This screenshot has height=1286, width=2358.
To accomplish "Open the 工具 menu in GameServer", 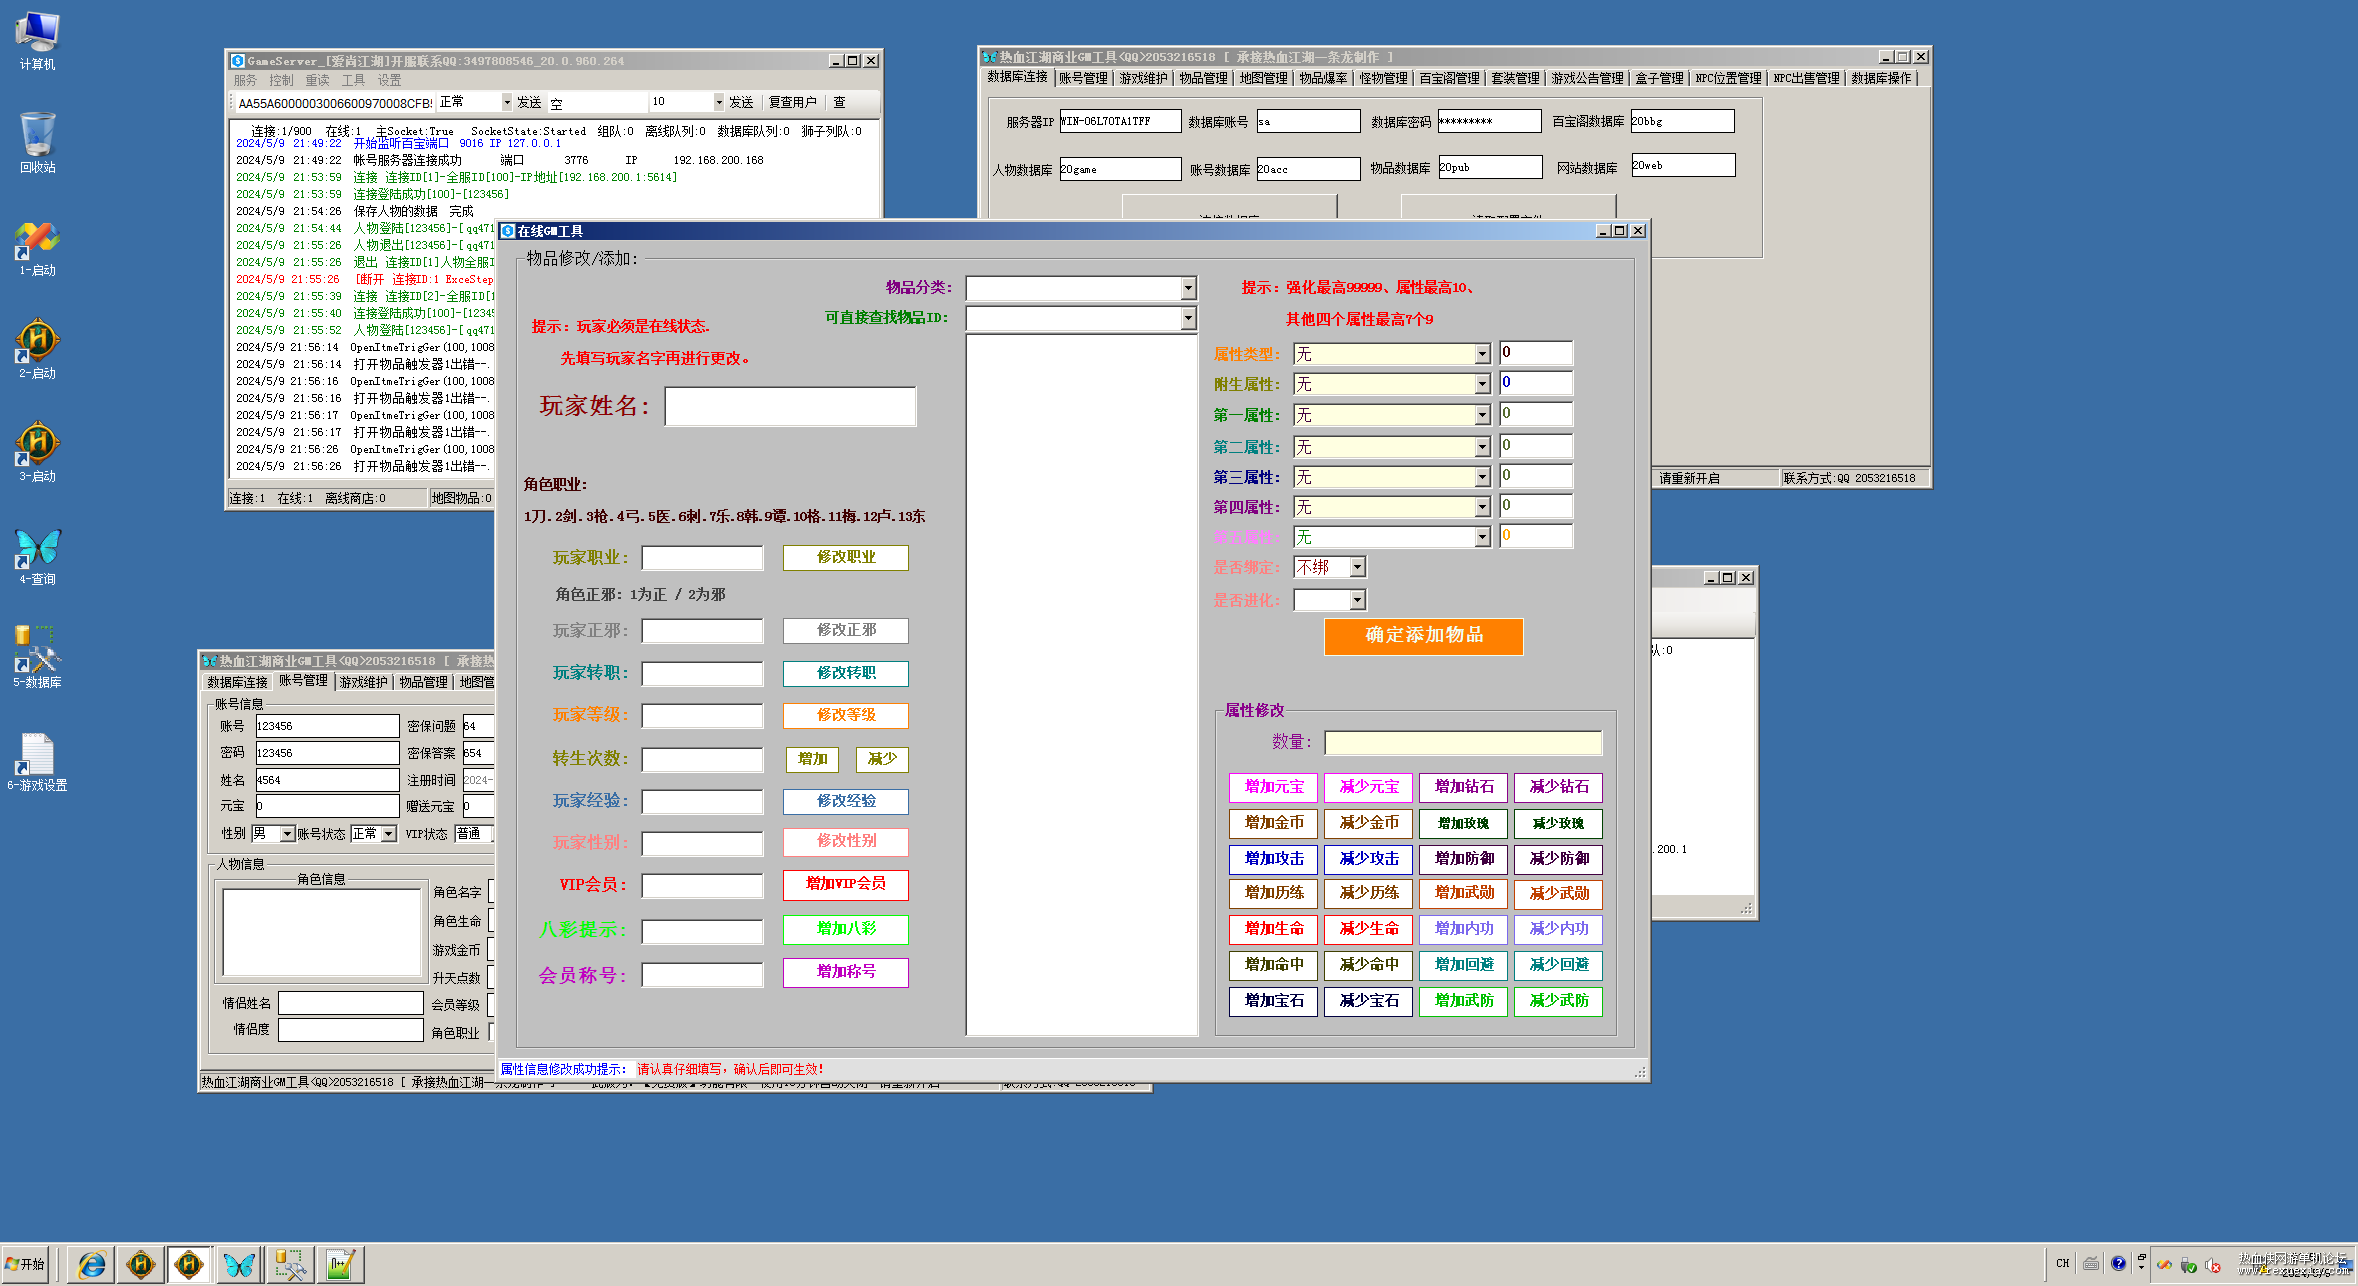I will [x=353, y=81].
